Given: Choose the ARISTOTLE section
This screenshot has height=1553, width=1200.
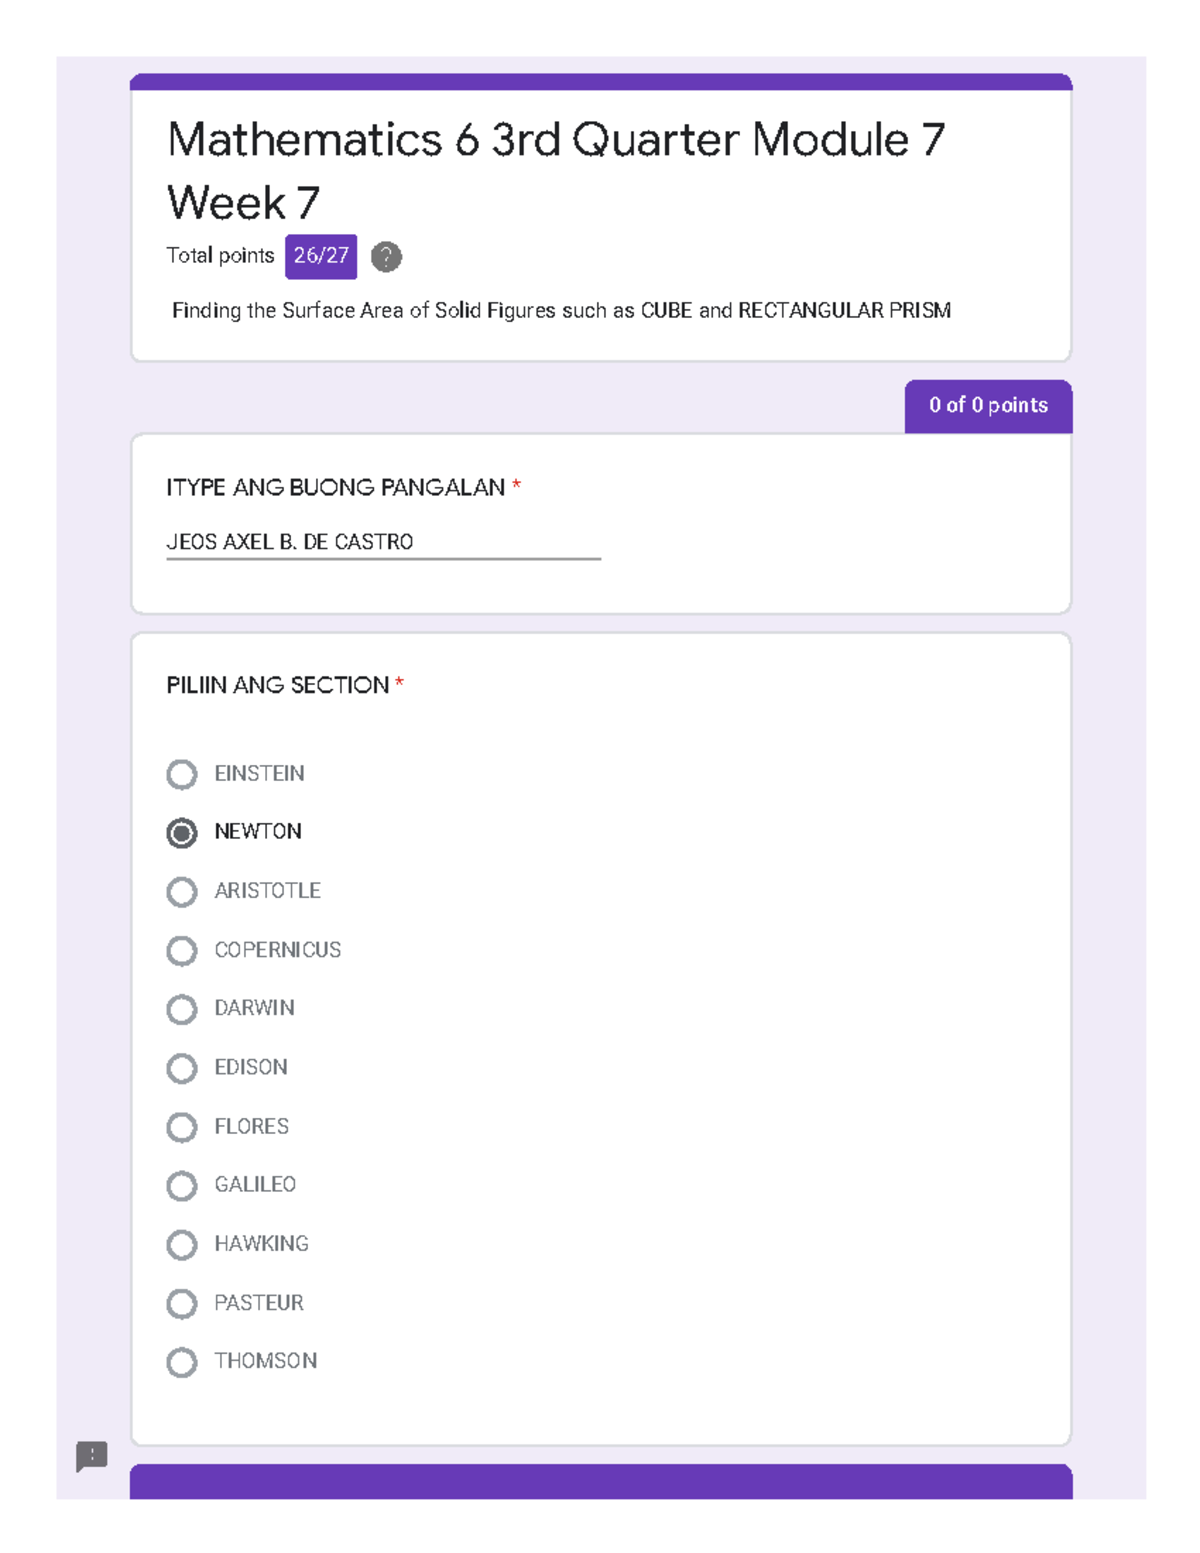Looking at the screenshot, I should pyautogui.click(x=182, y=891).
